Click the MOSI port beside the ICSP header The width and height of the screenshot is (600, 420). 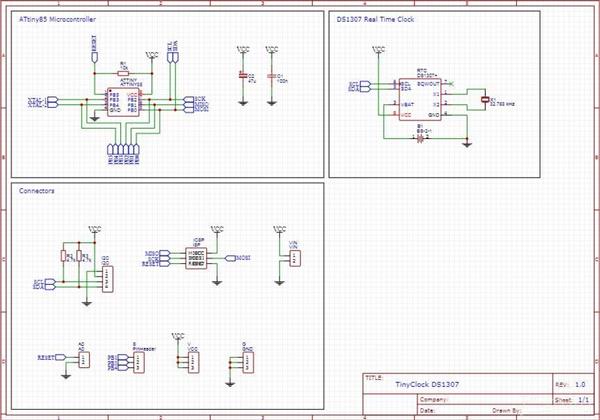pos(237,258)
